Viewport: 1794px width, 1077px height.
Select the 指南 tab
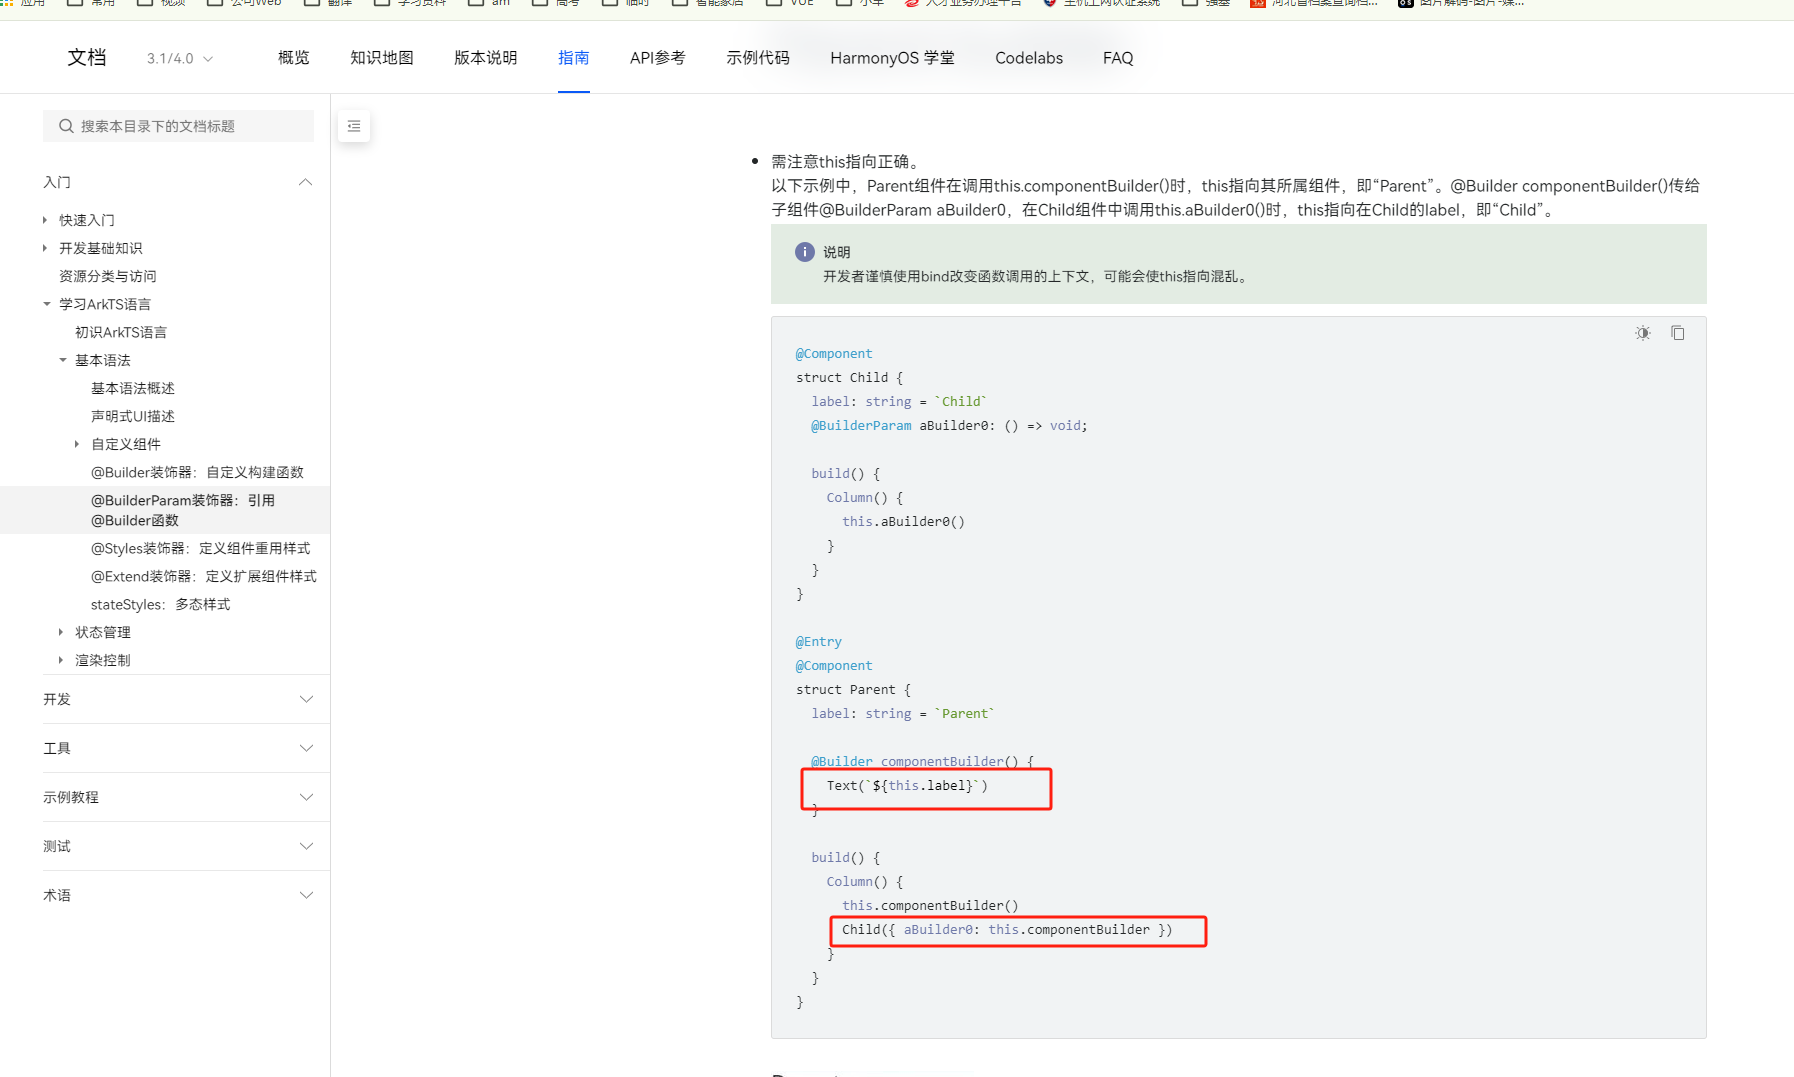point(574,58)
